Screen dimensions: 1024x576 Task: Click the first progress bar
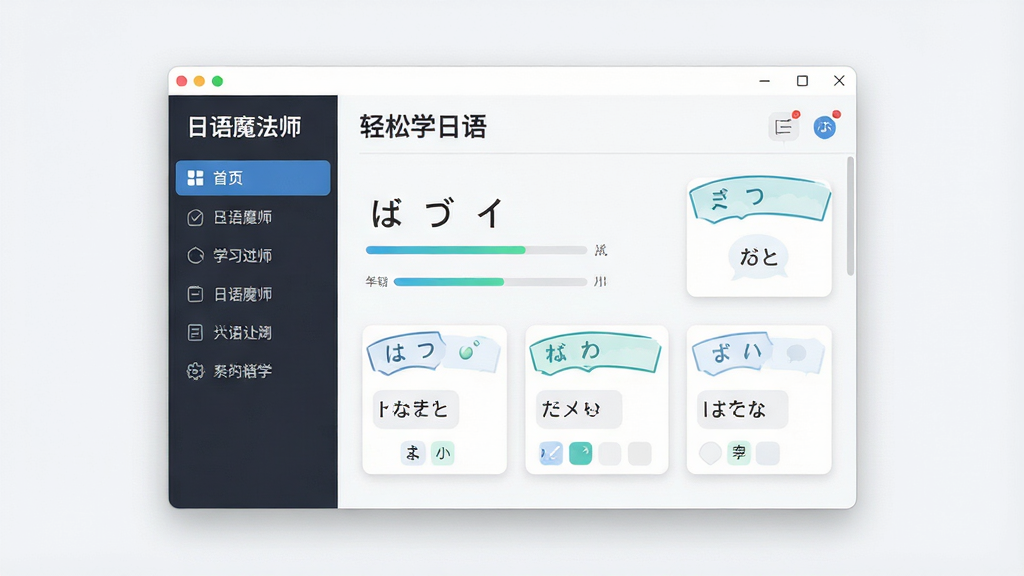tap(476, 250)
